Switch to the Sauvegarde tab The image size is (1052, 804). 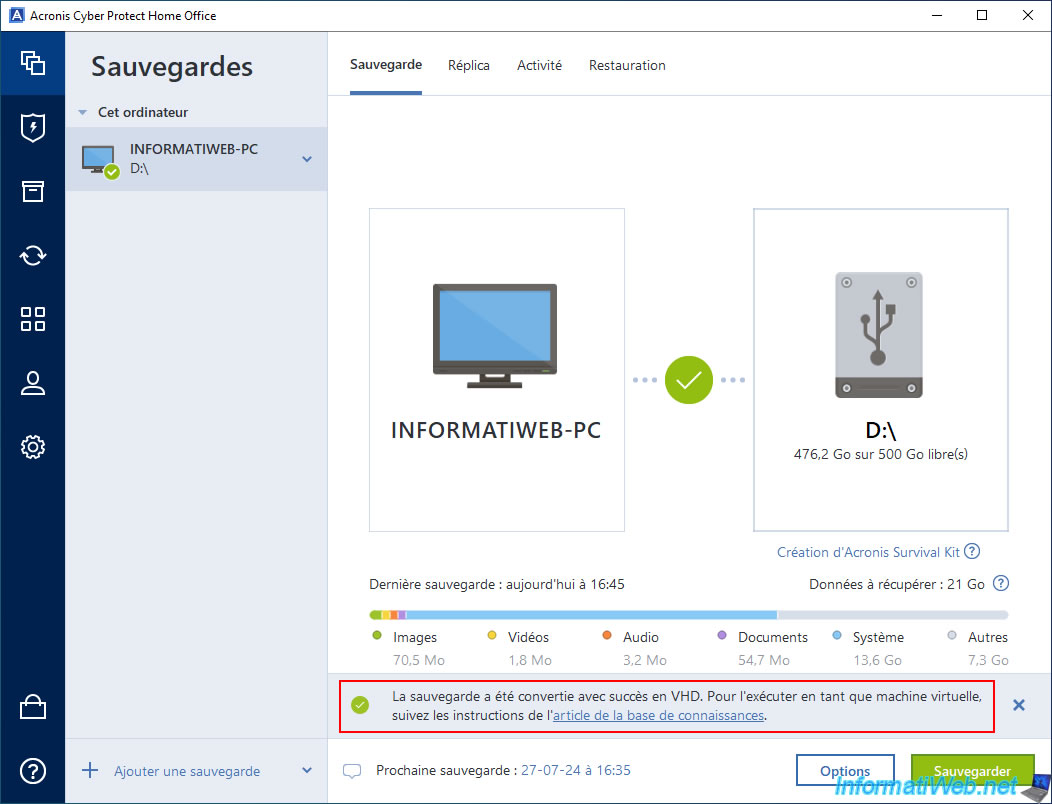pos(386,65)
